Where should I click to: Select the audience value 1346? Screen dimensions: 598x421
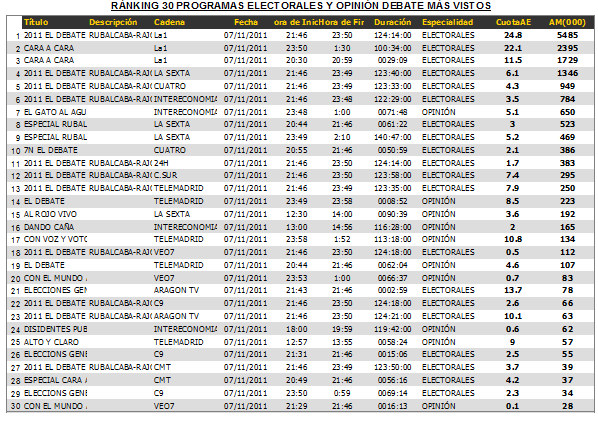pyautogui.click(x=567, y=73)
